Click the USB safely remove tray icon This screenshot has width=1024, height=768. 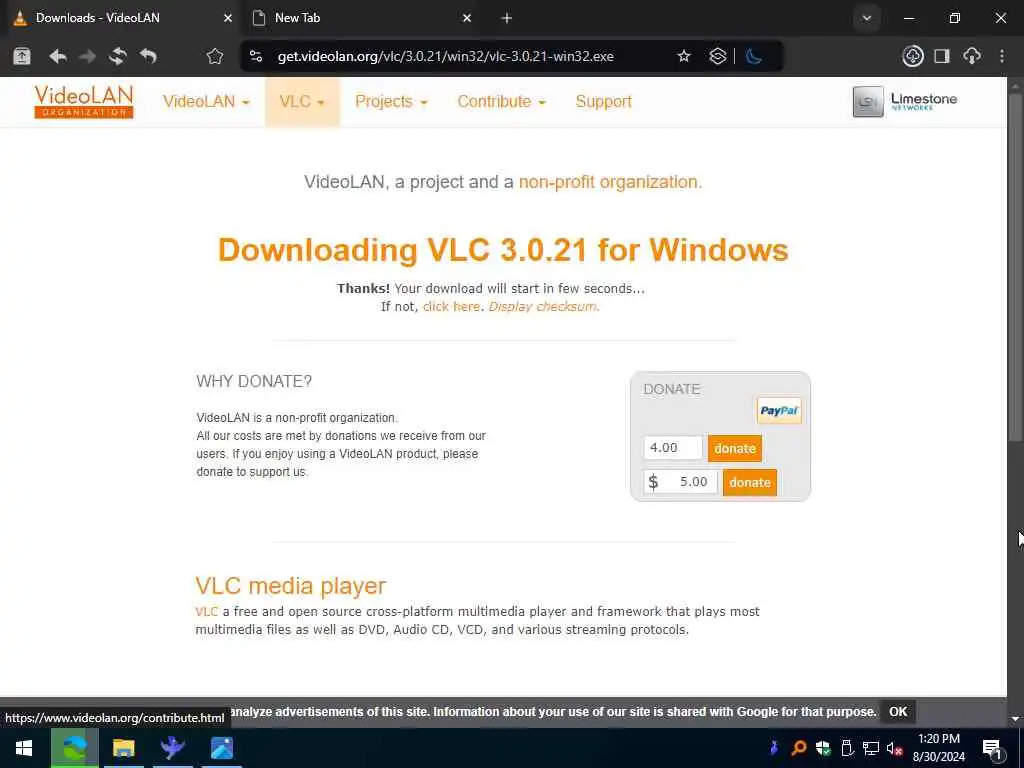pyautogui.click(x=847, y=748)
